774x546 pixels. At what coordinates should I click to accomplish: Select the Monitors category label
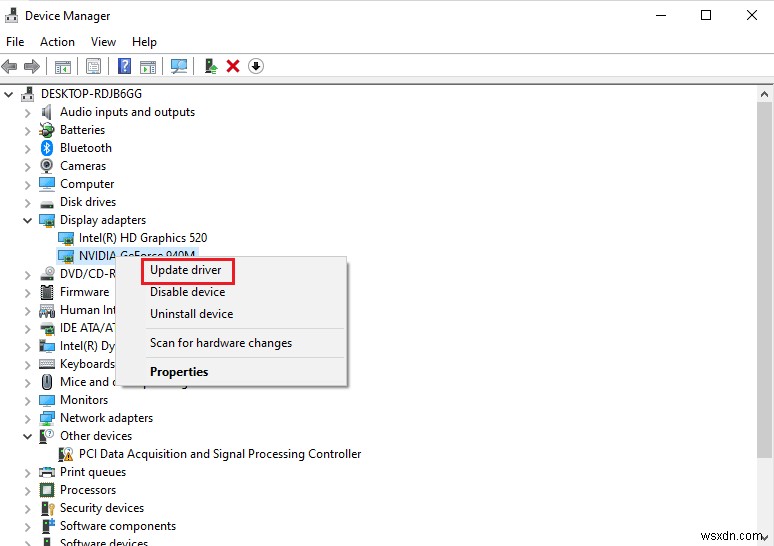click(84, 400)
